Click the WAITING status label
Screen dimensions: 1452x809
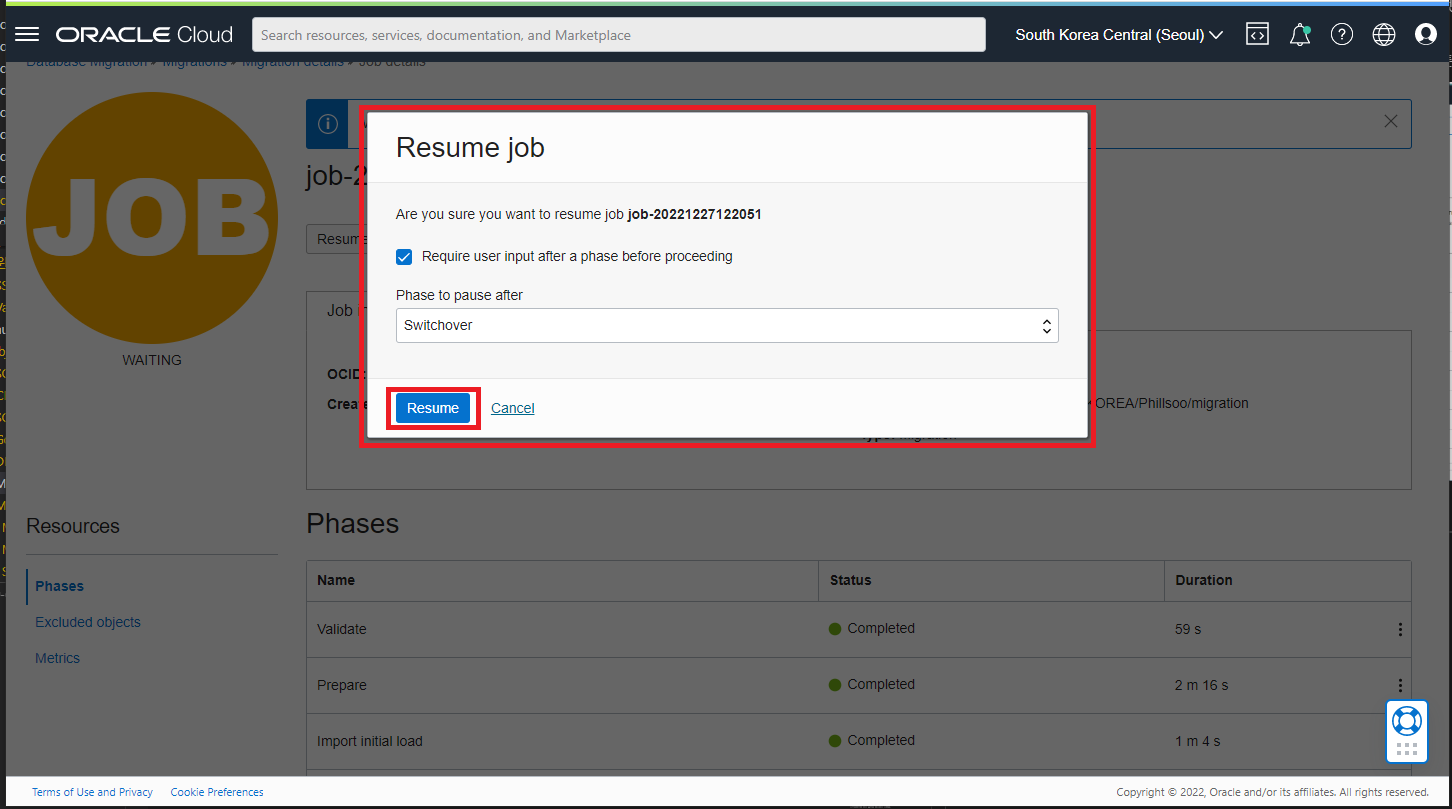click(152, 360)
